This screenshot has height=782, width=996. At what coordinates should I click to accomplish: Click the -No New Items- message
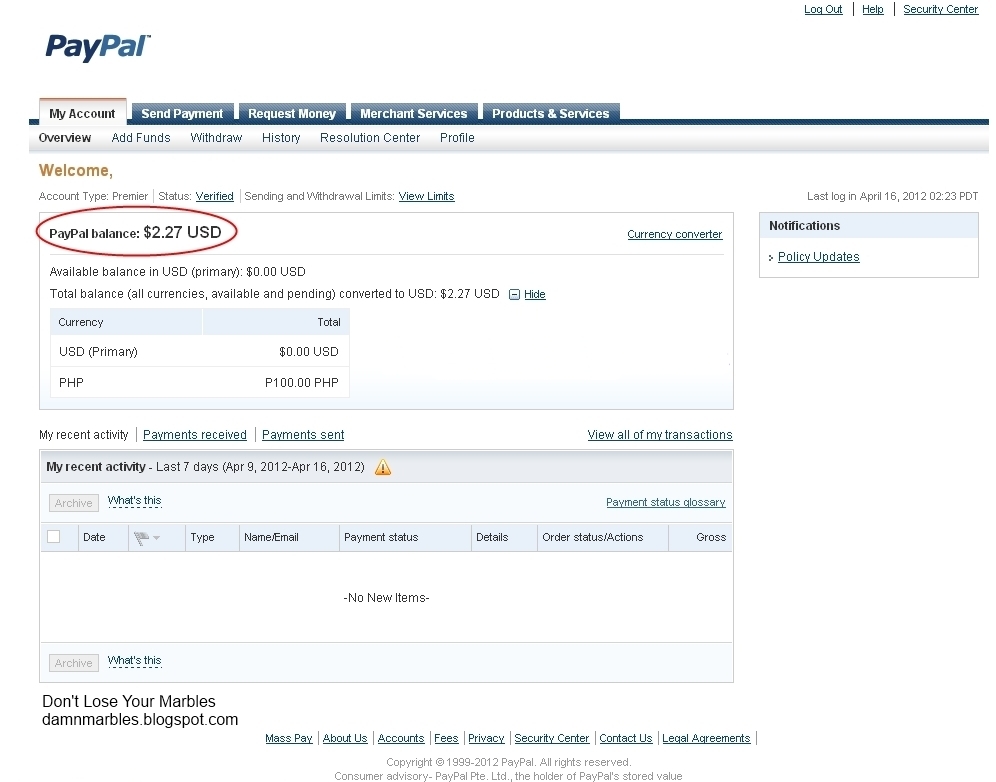tap(386, 598)
